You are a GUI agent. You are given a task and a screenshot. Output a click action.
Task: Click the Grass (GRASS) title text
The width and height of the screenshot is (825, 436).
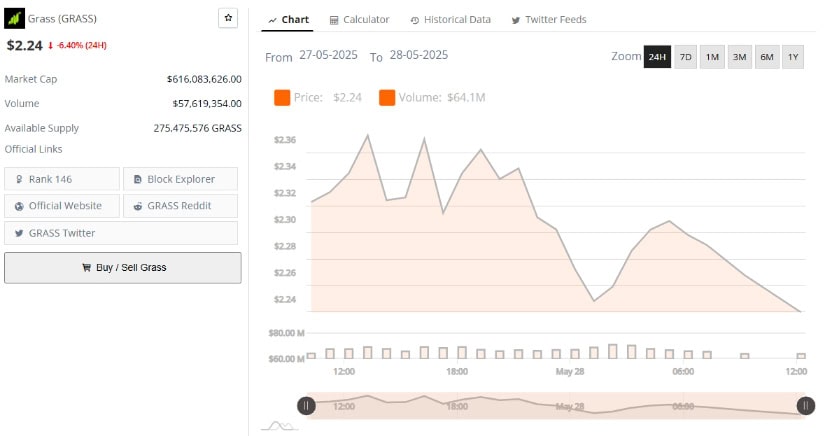tap(62, 19)
